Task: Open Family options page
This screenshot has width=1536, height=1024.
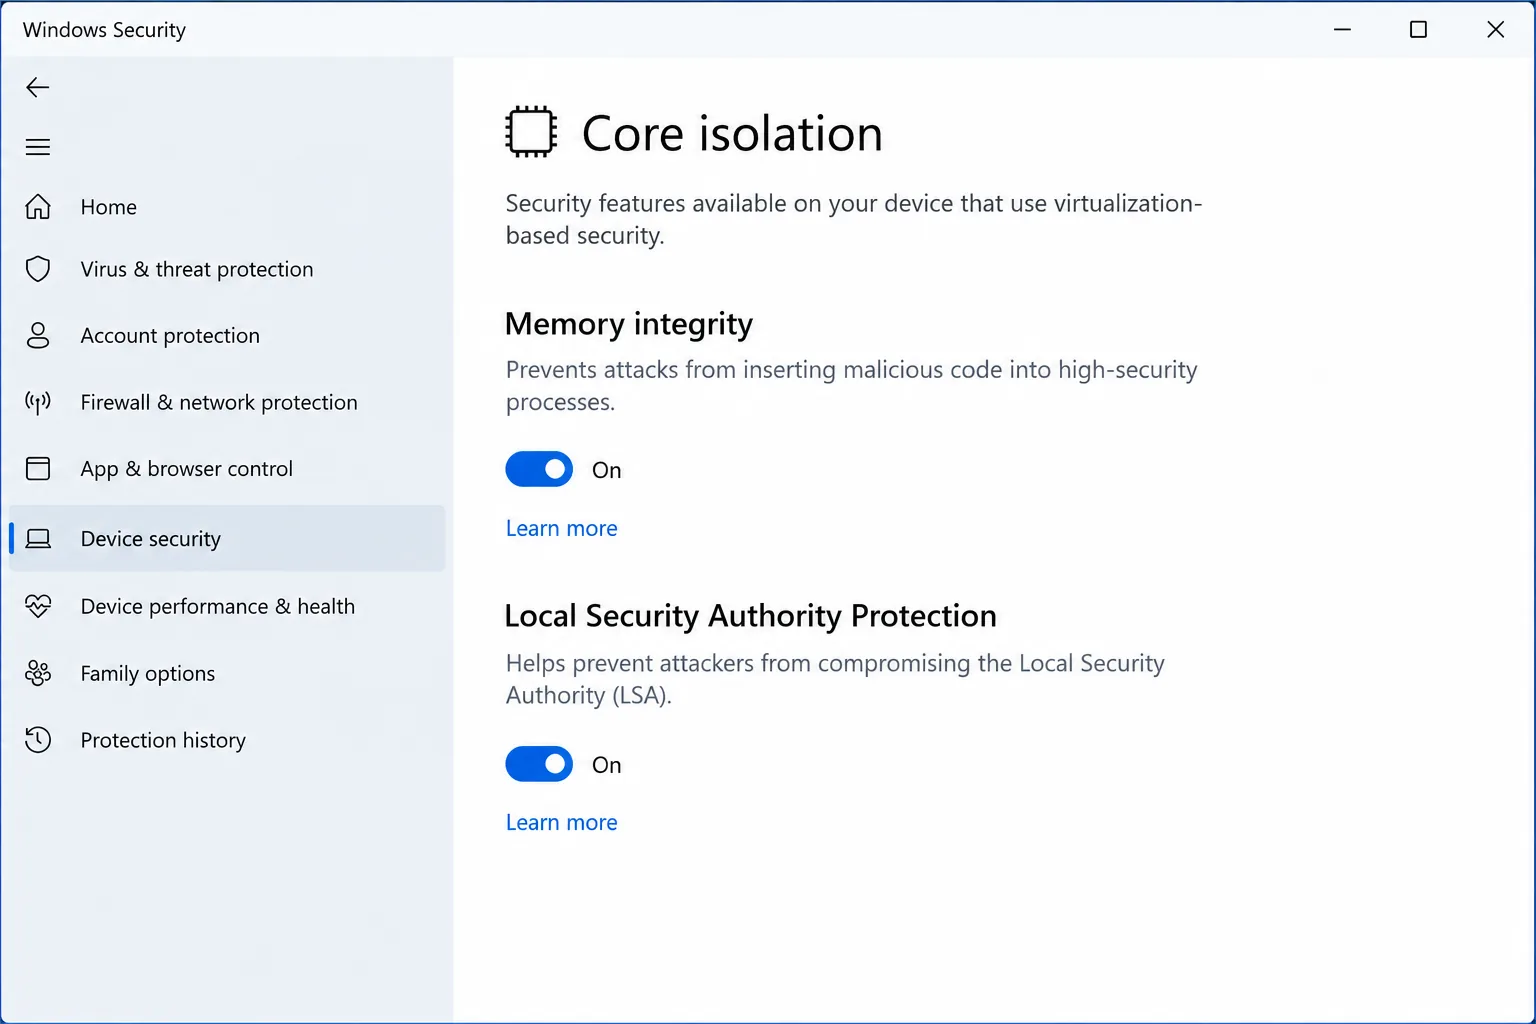Action: coord(227,673)
